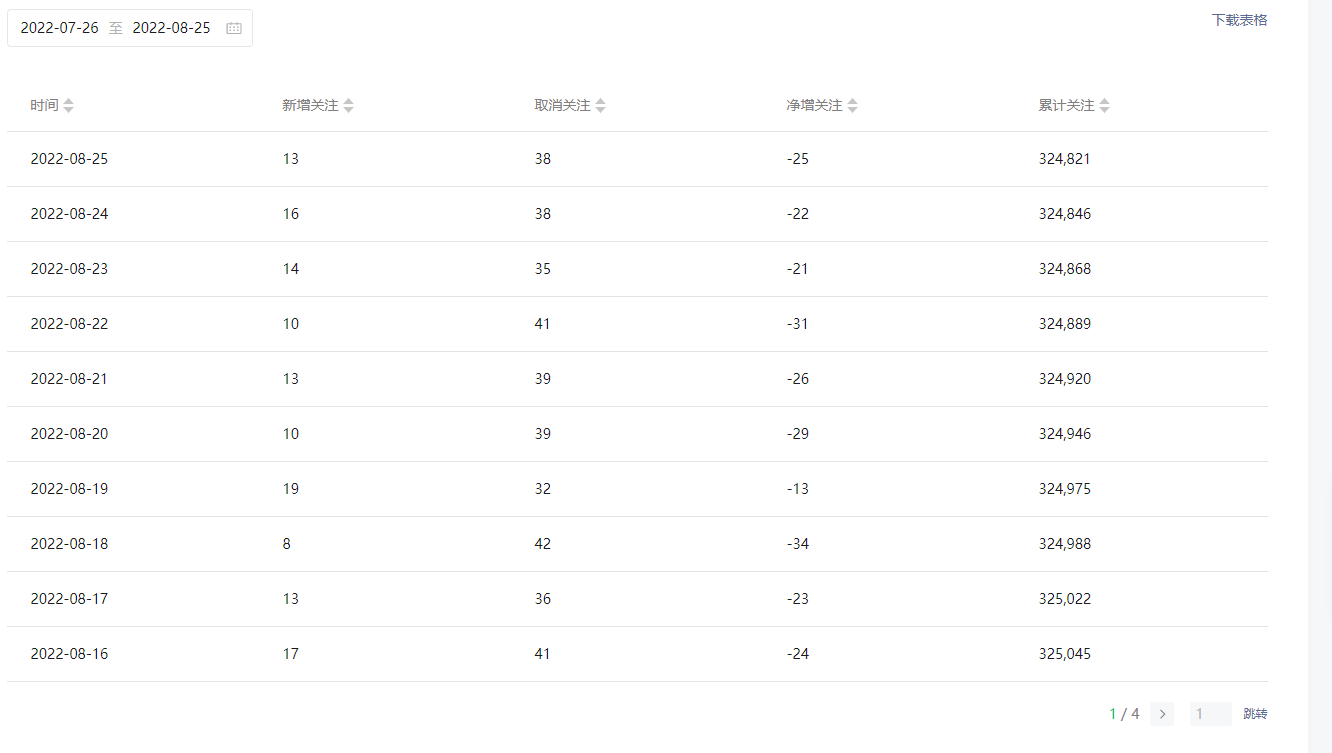Select start date 2022-07-26 field

(x=60, y=28)
